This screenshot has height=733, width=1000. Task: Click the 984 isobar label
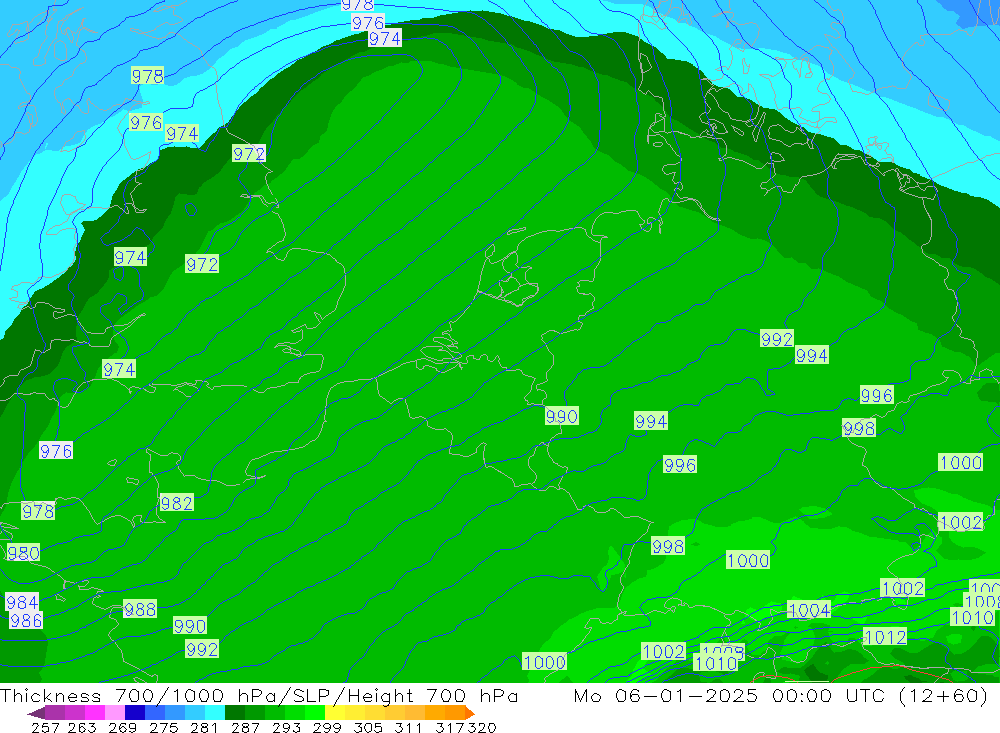tap(22, 602)
